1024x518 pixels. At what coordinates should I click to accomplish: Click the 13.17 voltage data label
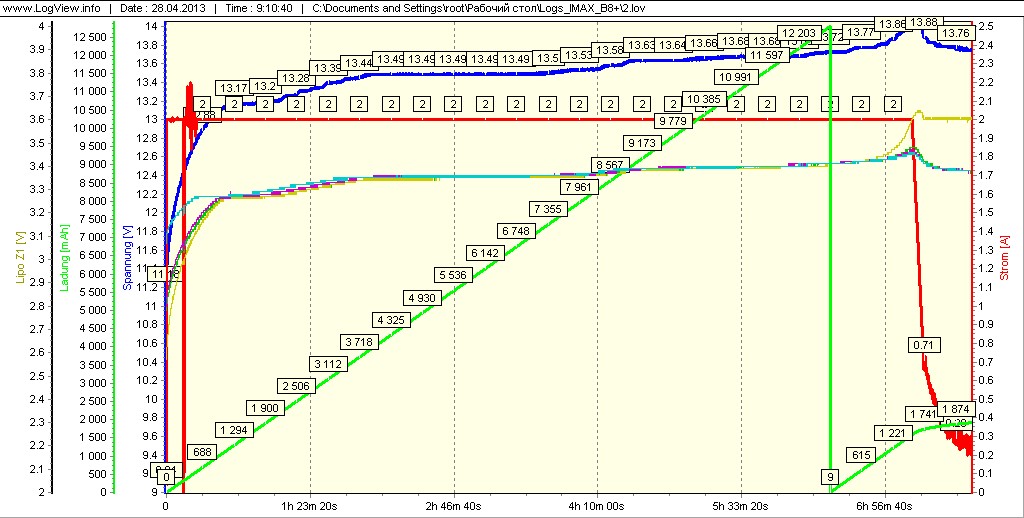click(x=233, y=88)
